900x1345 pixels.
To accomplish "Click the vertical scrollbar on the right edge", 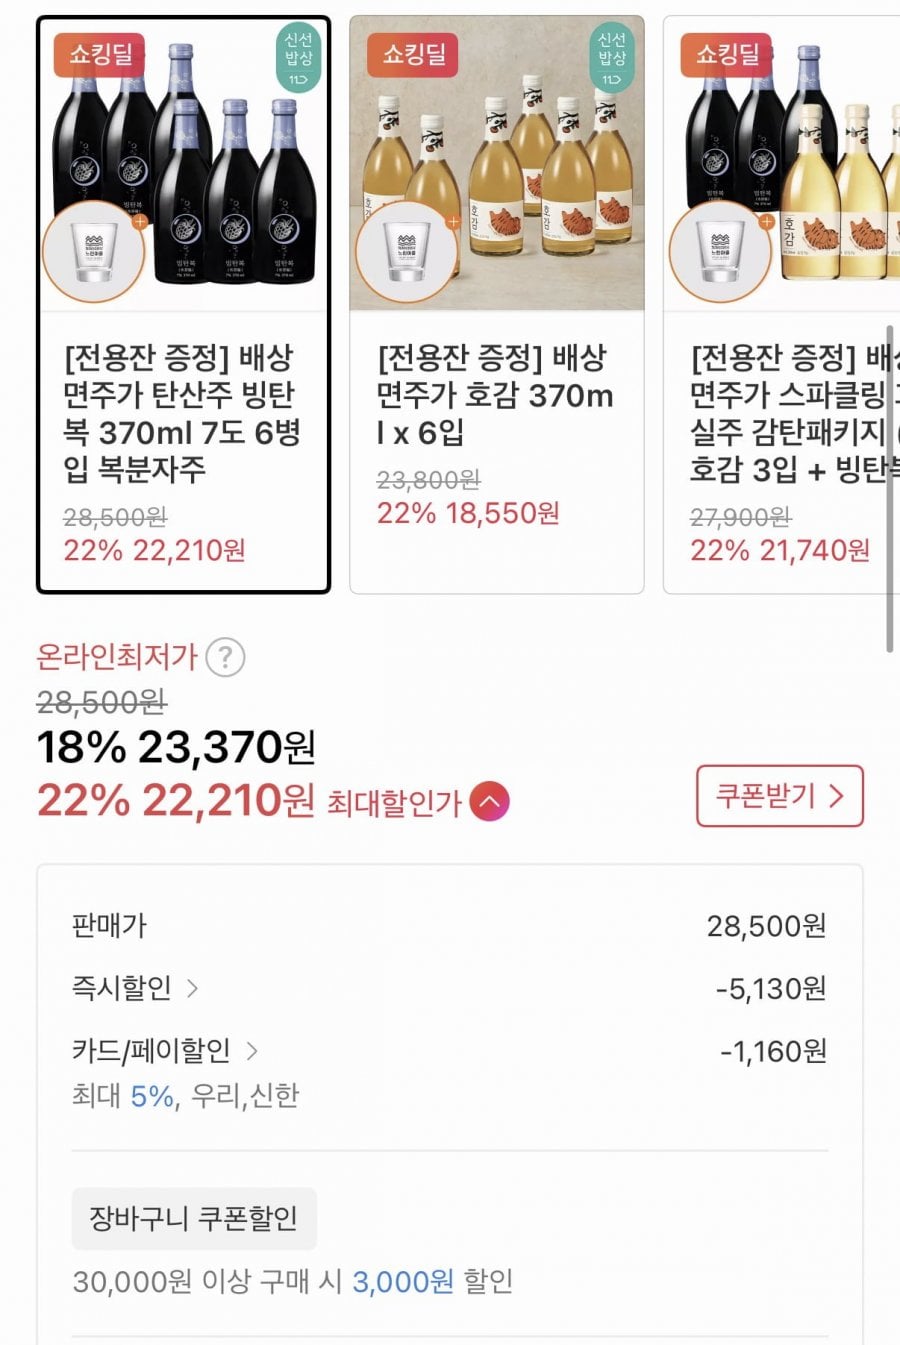I will click(889, 488).
